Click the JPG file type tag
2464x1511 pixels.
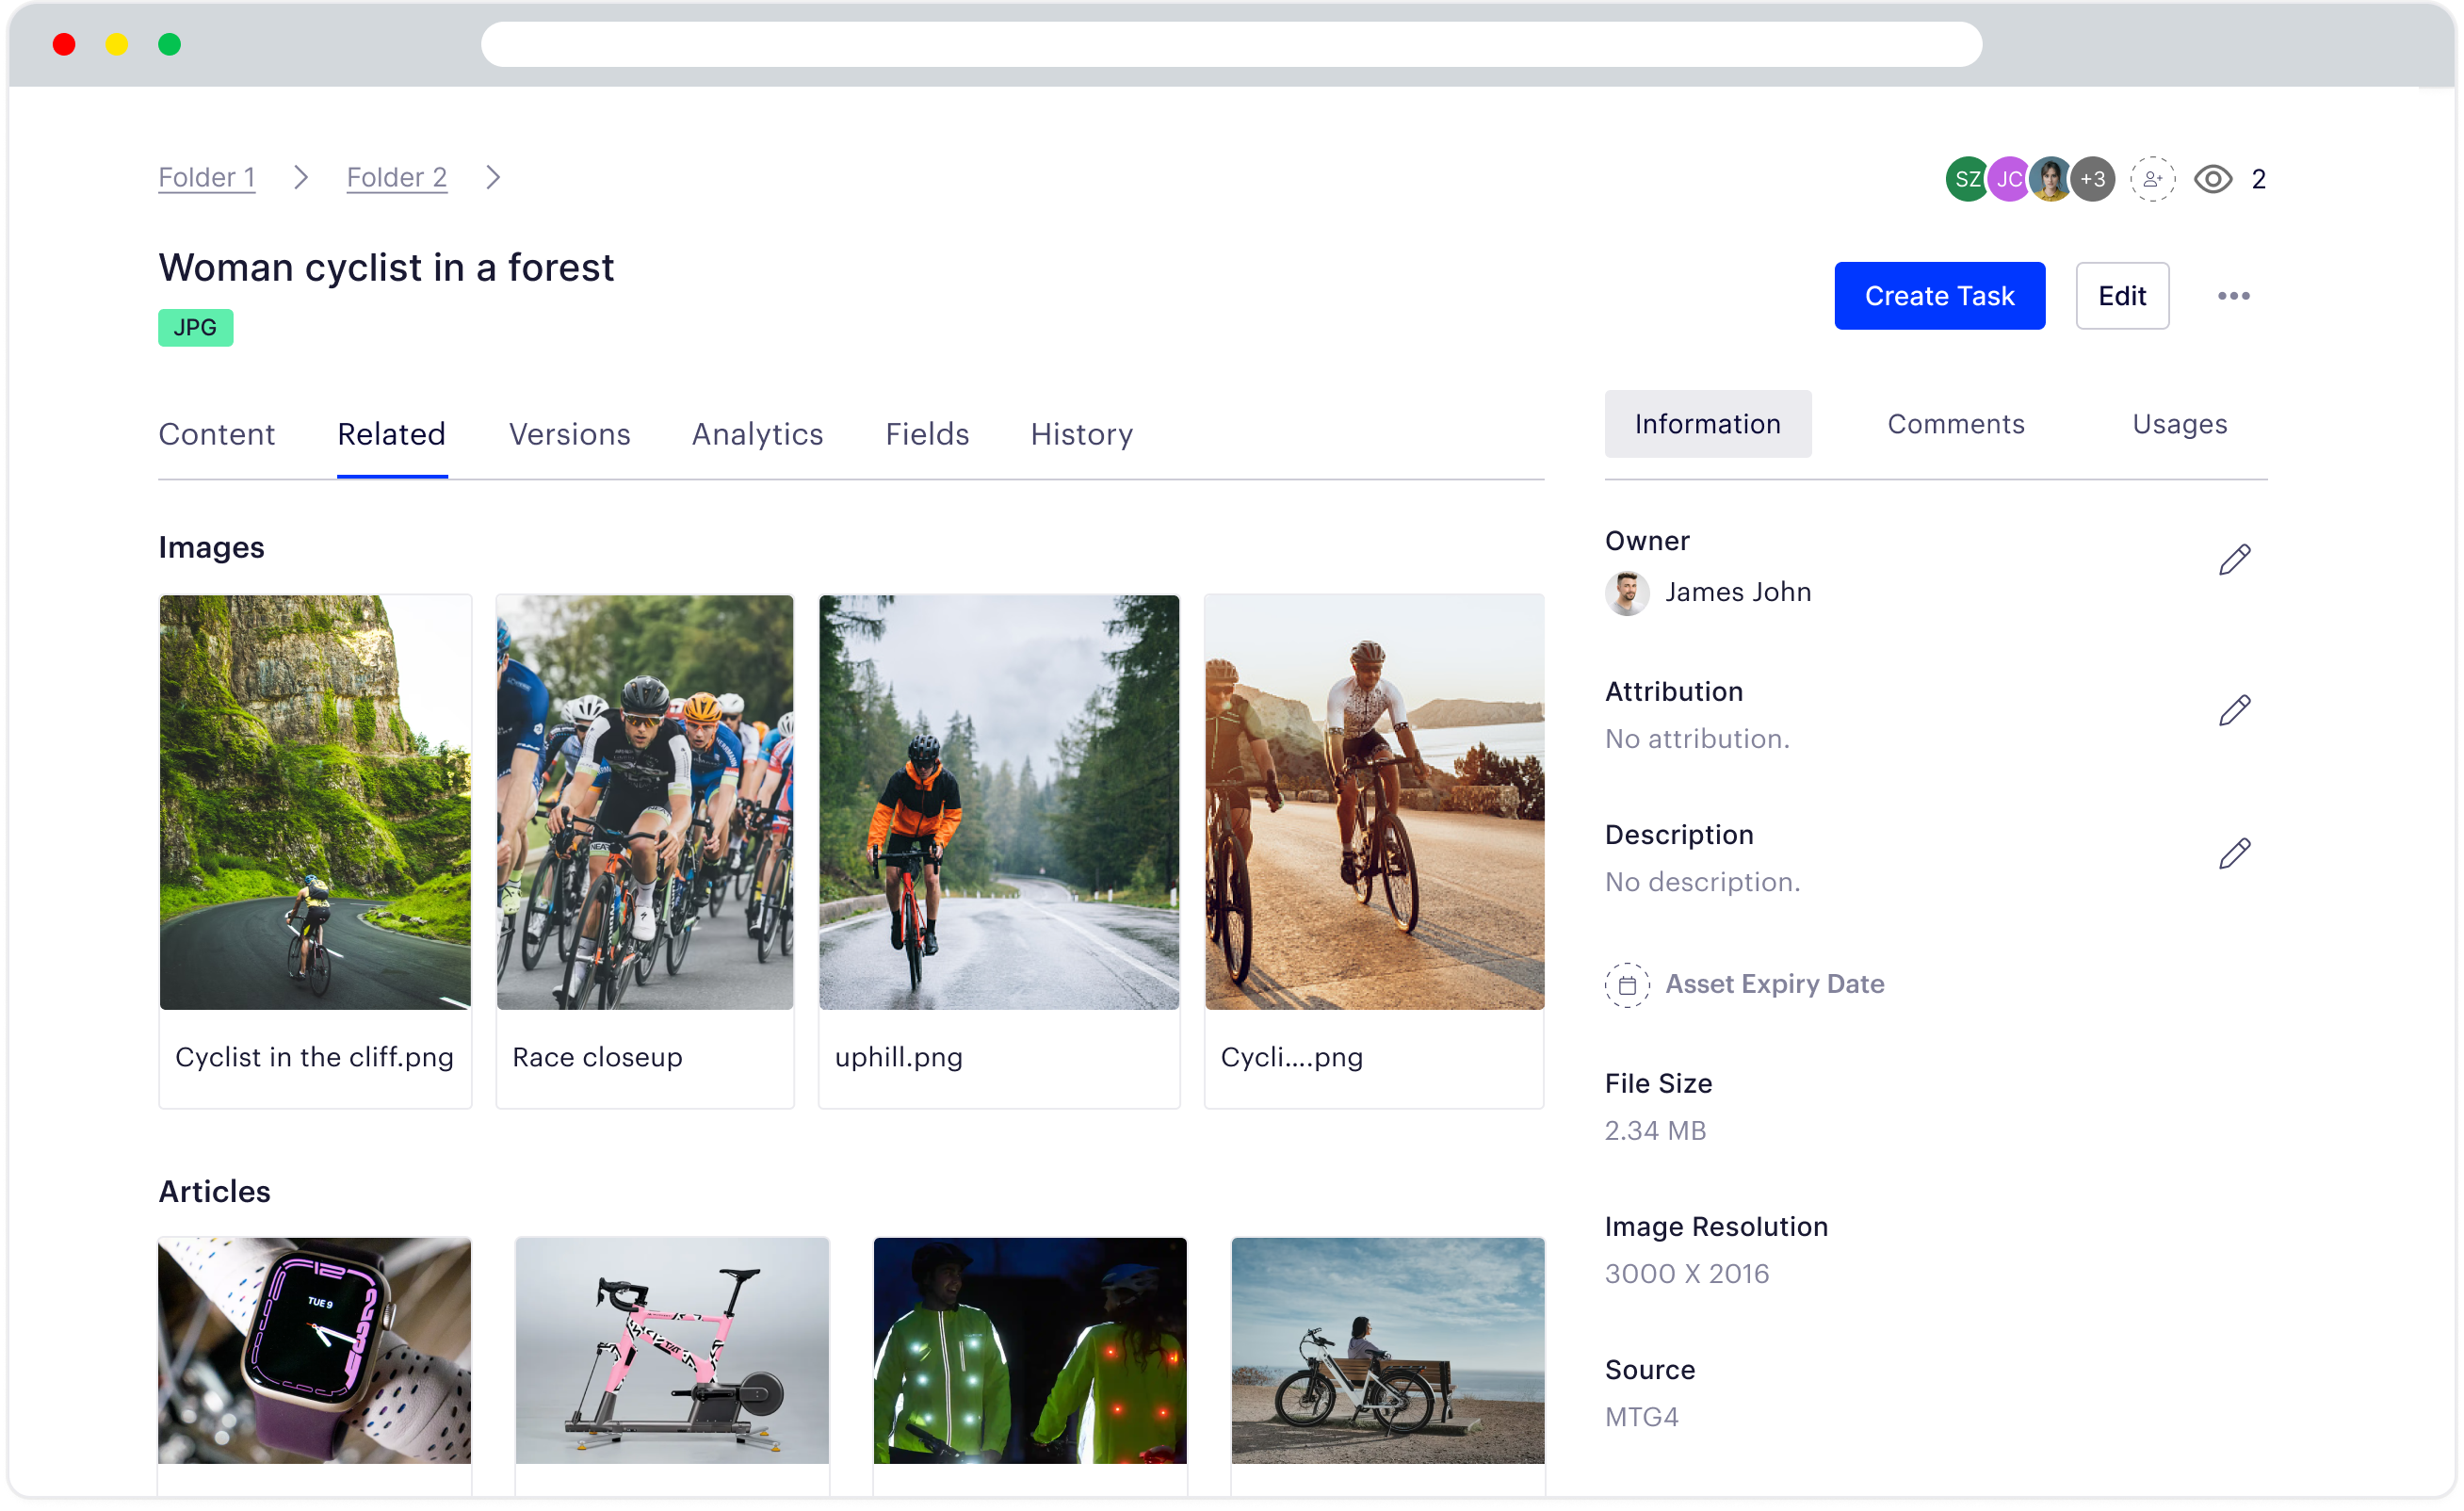[195, 327]
